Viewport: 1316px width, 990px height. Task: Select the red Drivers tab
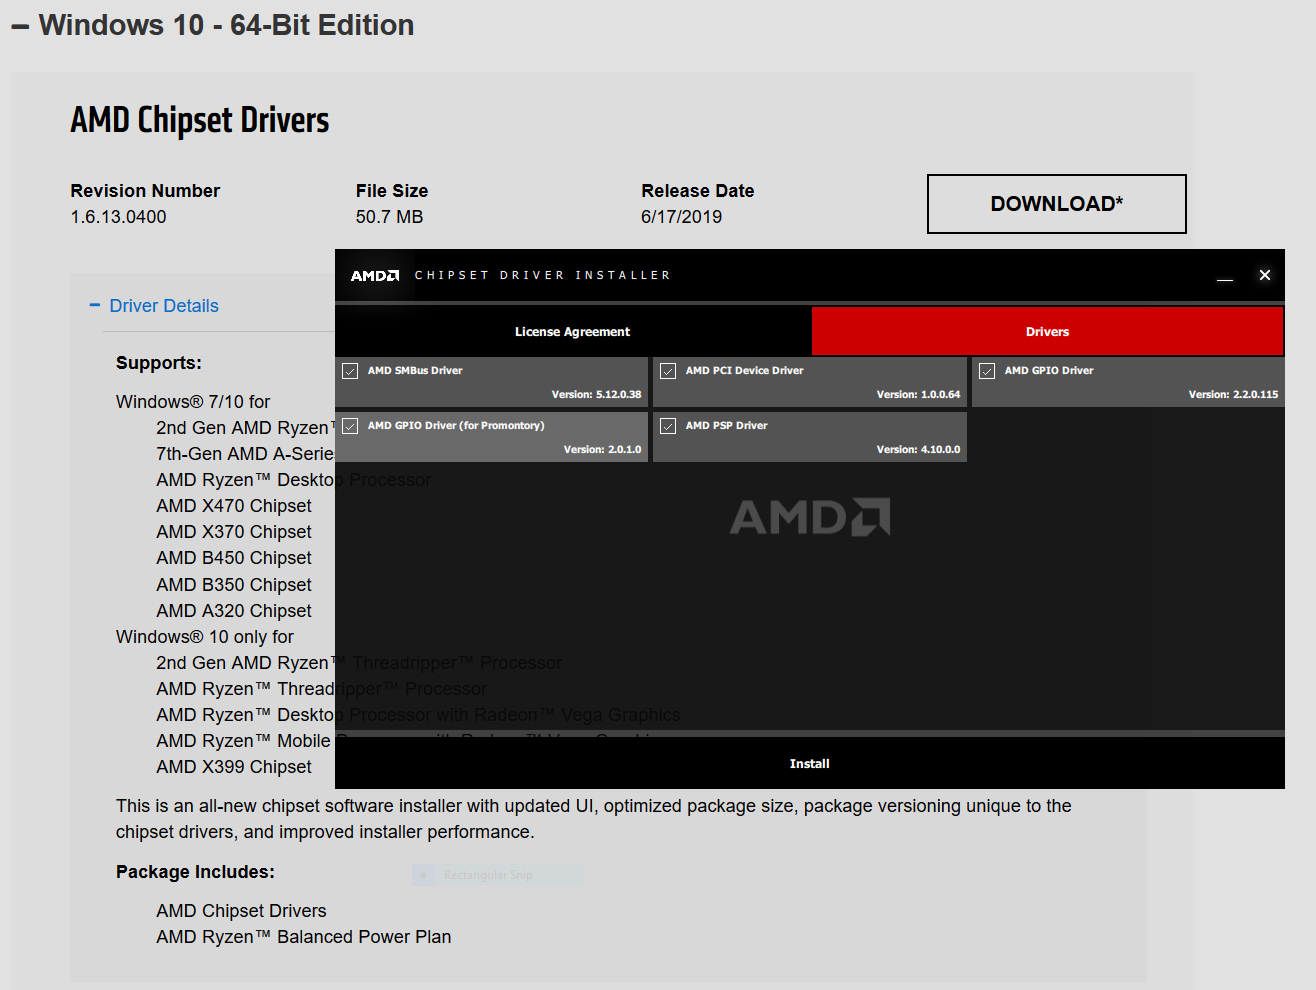1047,332
